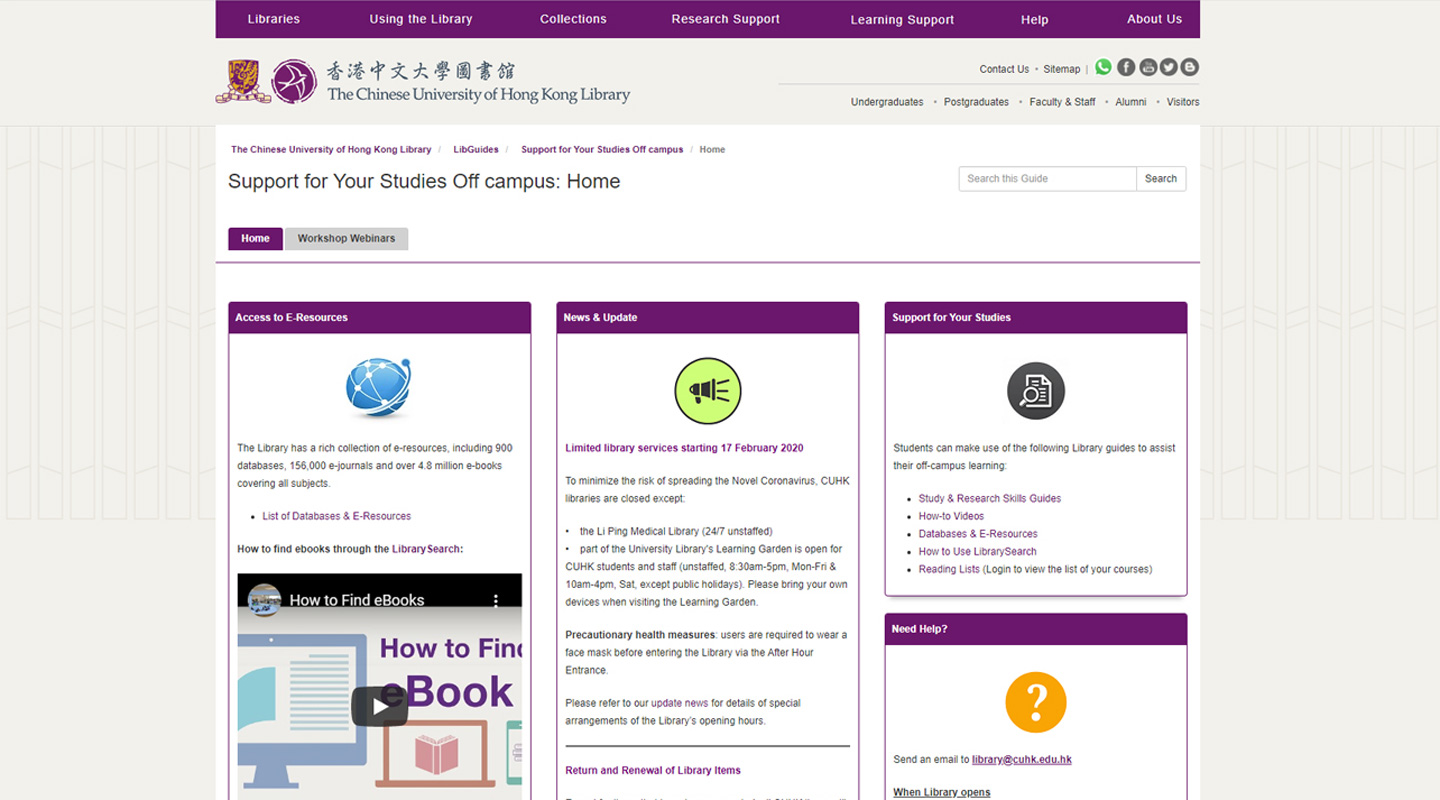Click the library name logo text in header
Viewport: 1440px width, 800px height.
(478, 82)
